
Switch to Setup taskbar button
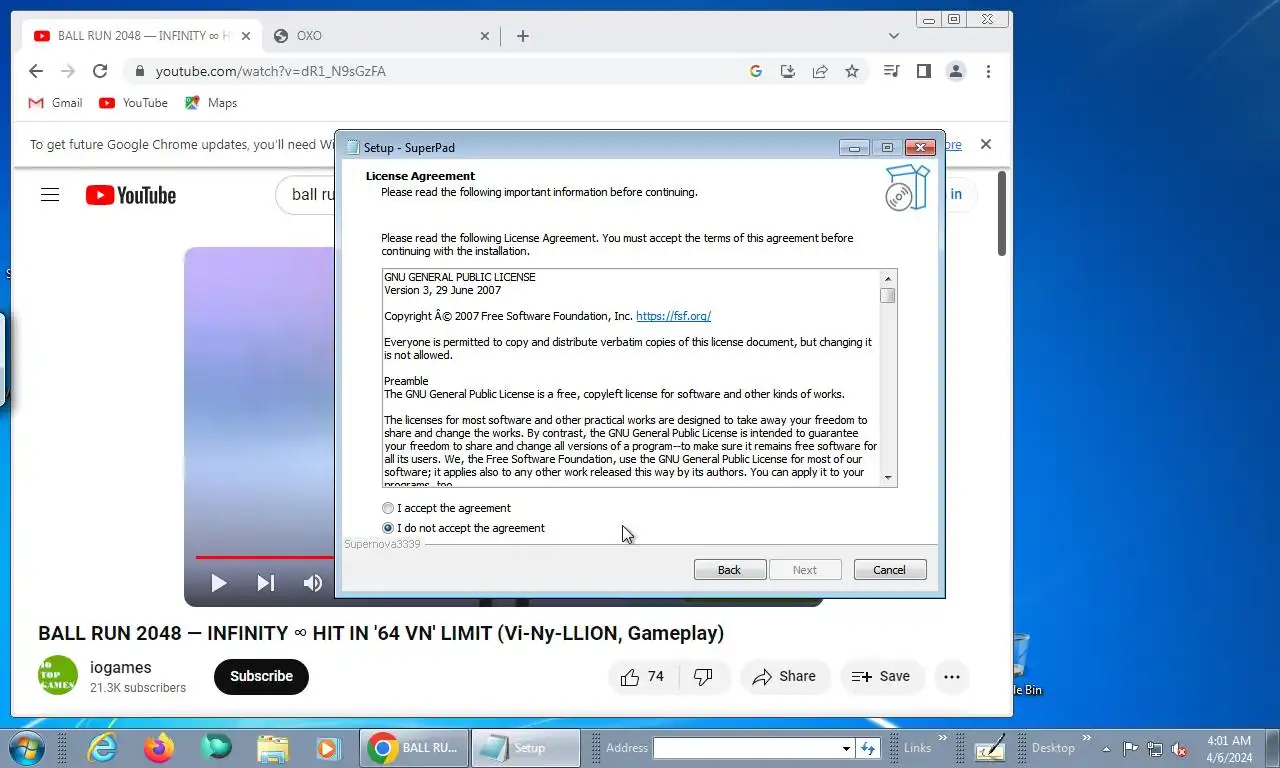(x=525, y=747)
